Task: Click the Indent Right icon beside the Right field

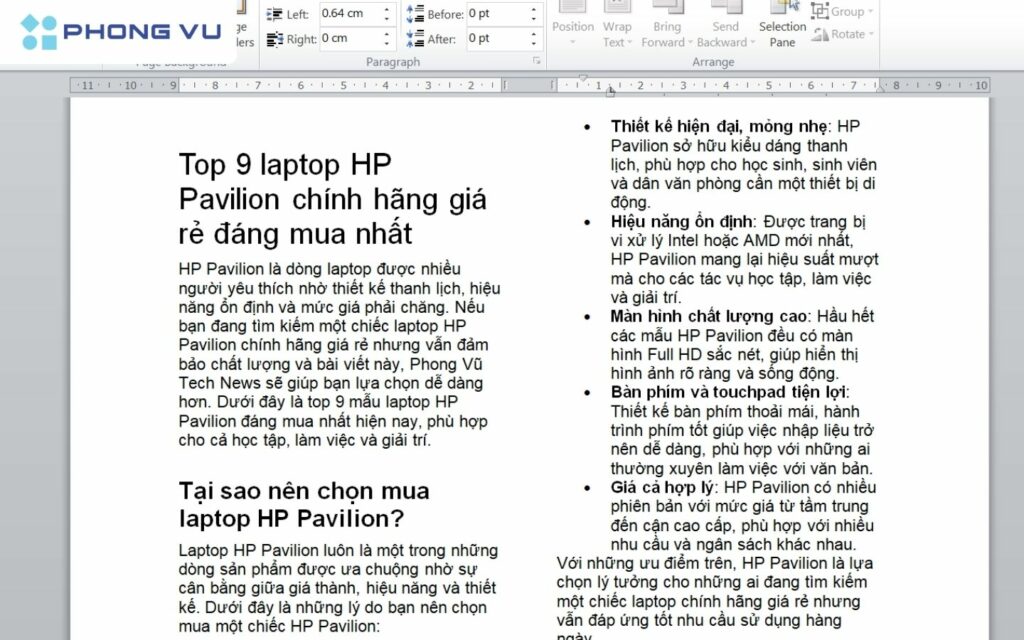Action: point(276,38)
